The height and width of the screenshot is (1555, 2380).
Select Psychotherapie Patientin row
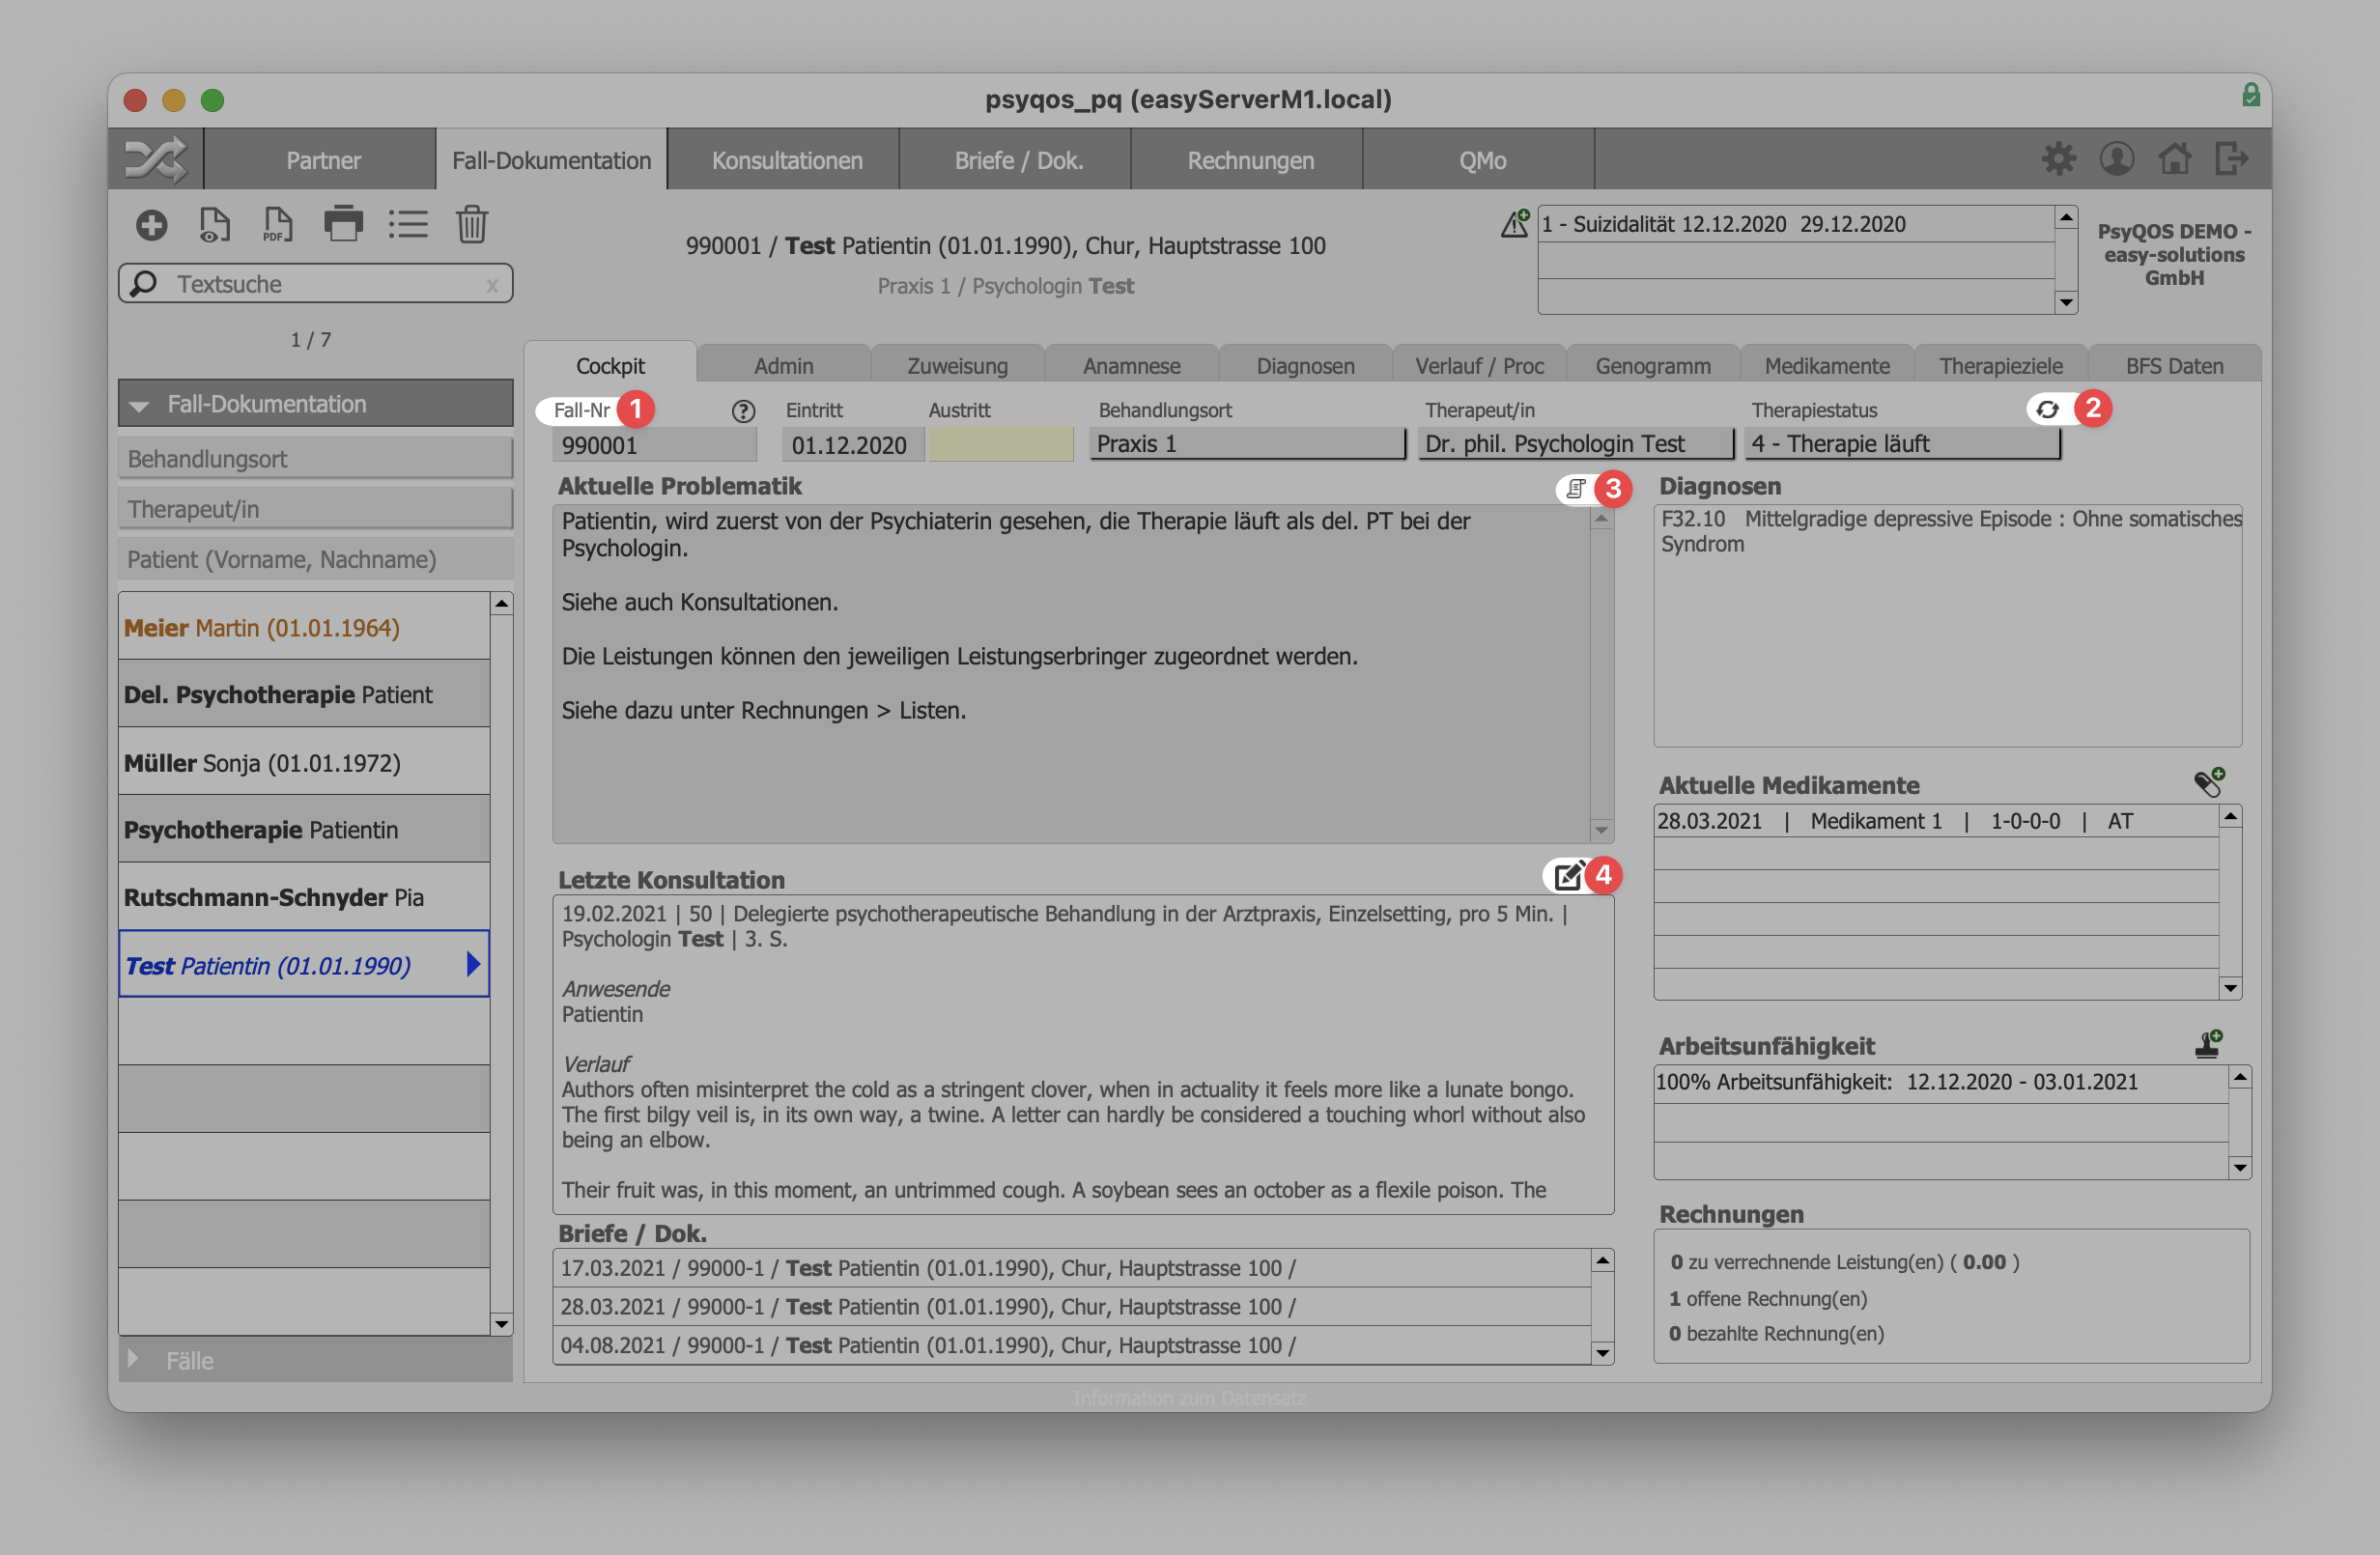(x=304, y=829)
